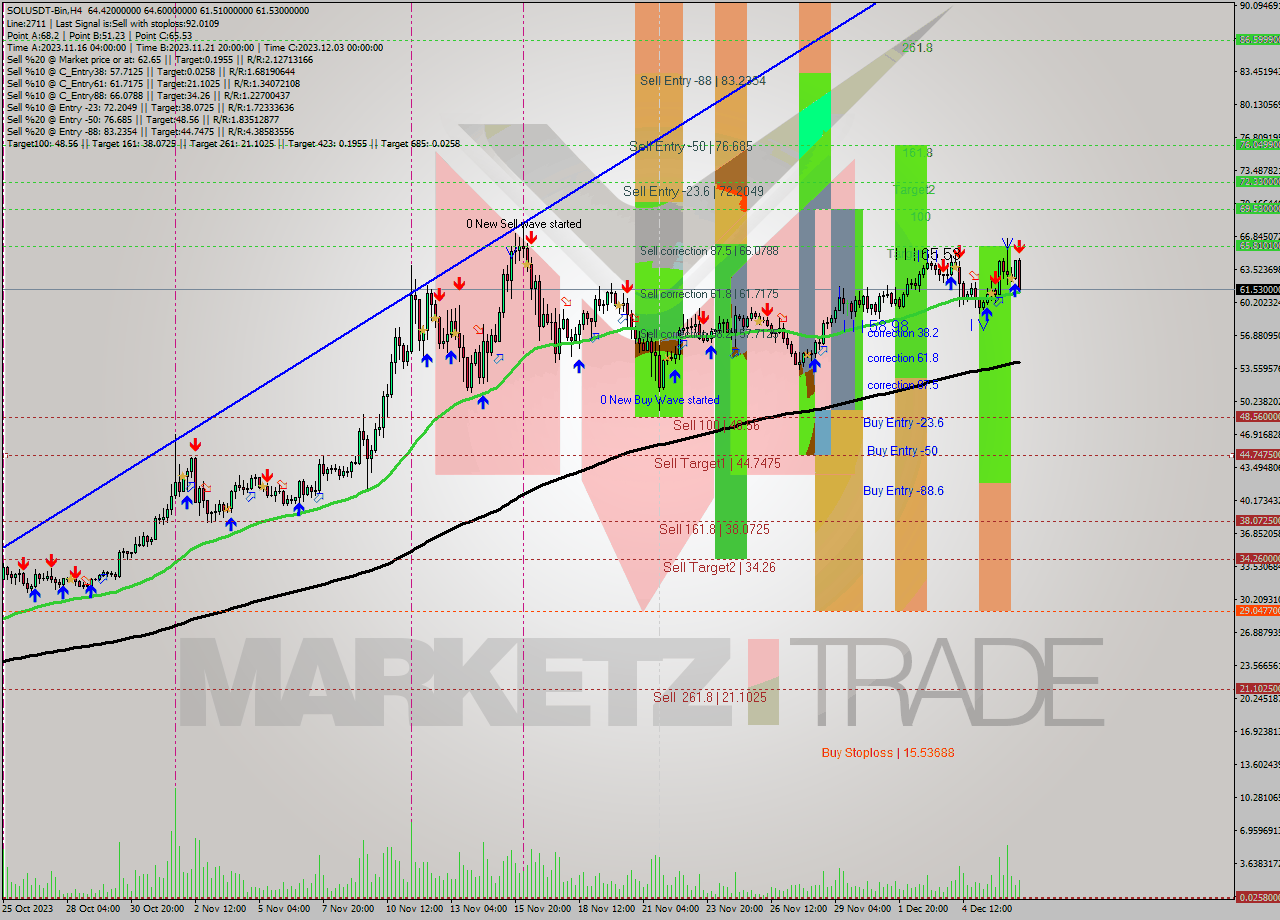Select the 'Sell Entry -88 | 83.2354' chart label
This screenshot has width=1280, height=920.
tap(703, 81)
